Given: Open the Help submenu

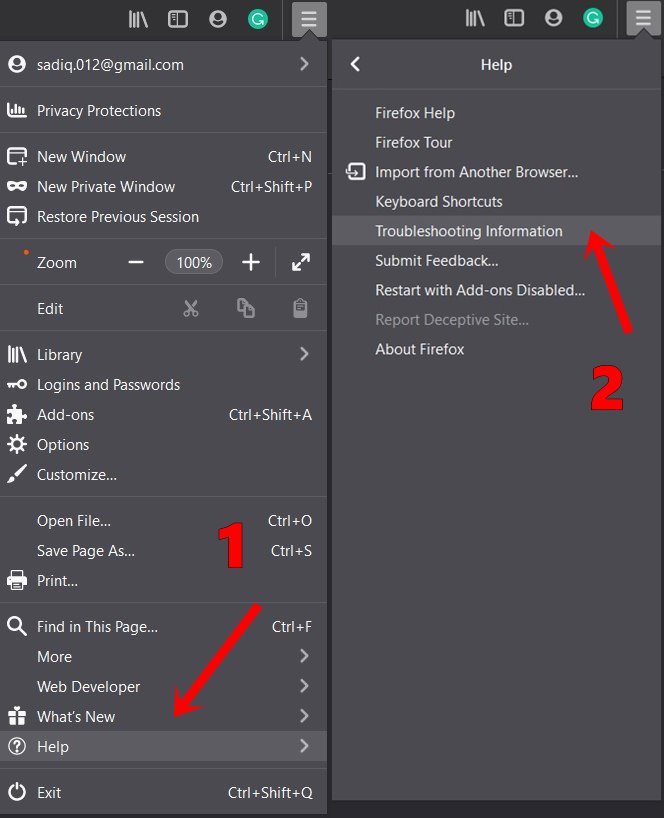Looking at the screenshot, I should tap(163, 746).
